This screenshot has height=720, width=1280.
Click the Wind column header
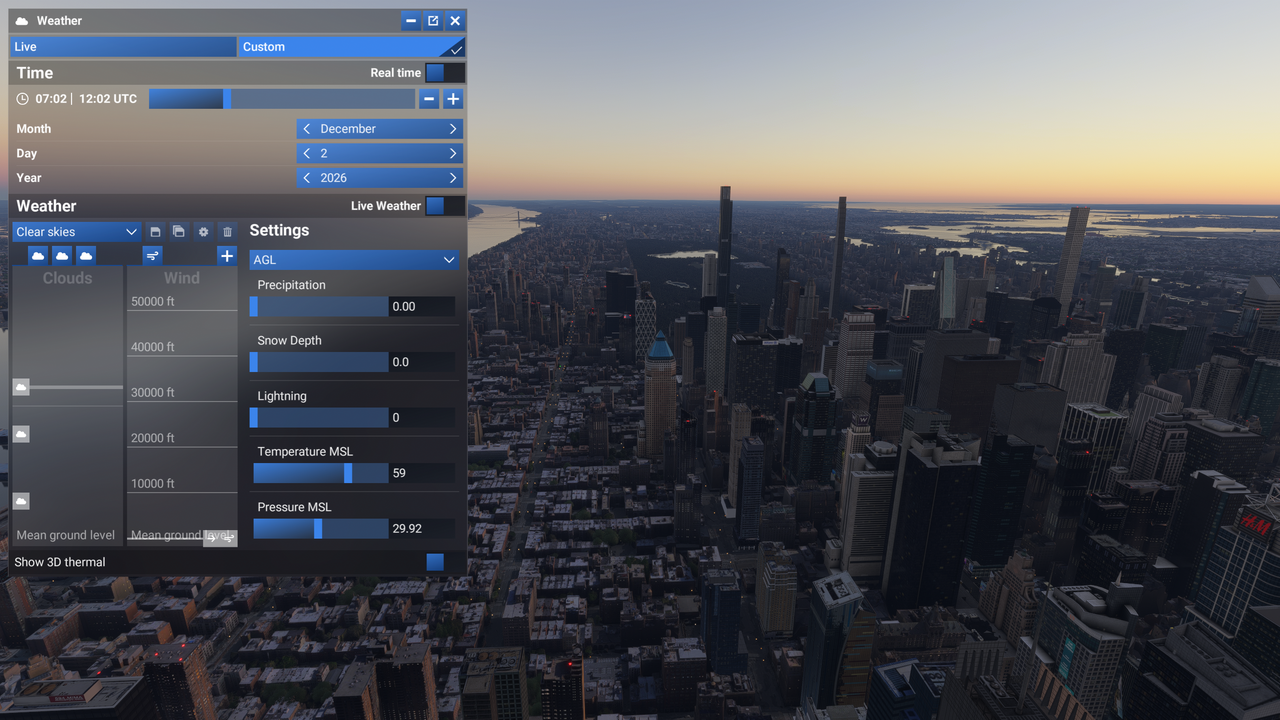point(182,279)
